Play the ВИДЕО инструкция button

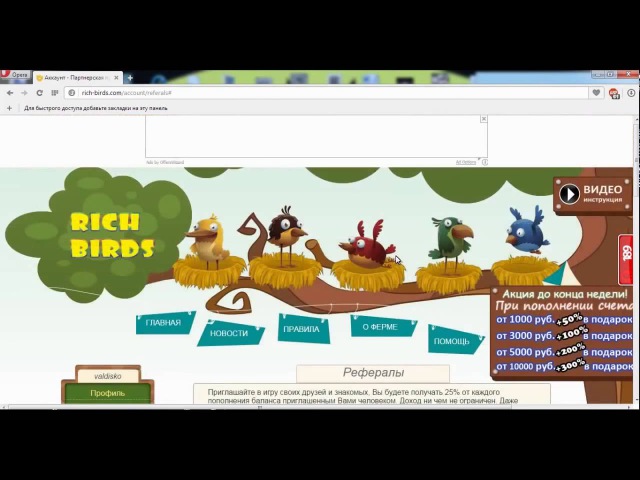click(x=593, y=194)
